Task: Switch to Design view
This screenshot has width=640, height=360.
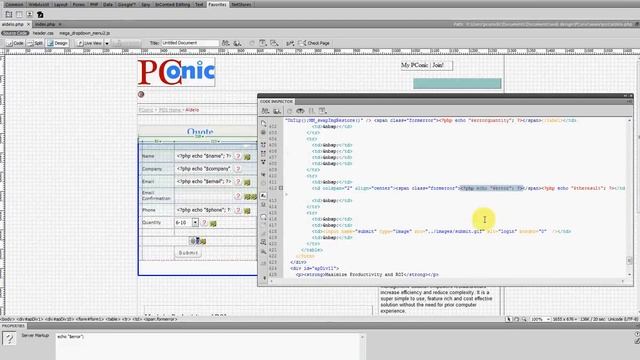Action: [x=57, y=43]
